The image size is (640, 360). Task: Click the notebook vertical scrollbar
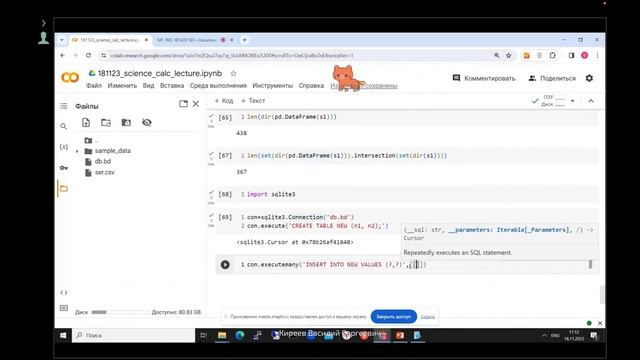pos(602,295)
